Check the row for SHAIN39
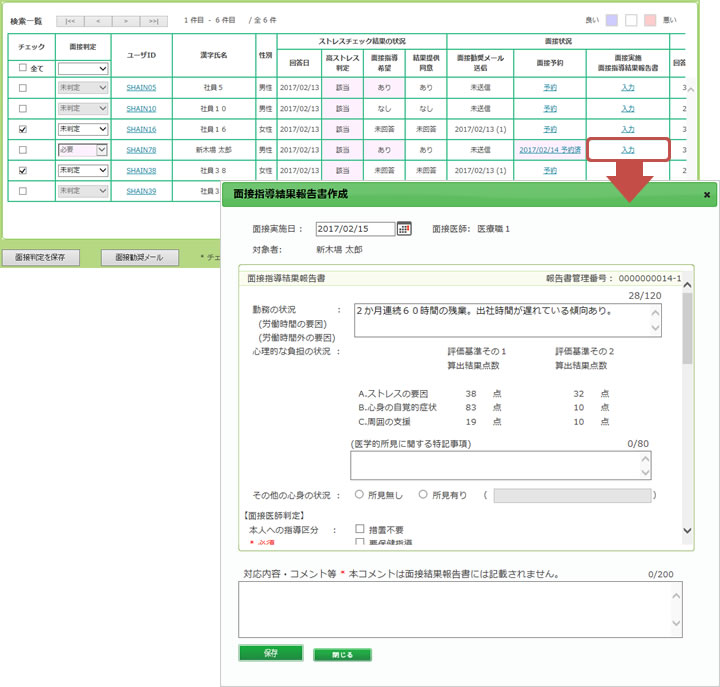720x687 pixels. [22, 191]
